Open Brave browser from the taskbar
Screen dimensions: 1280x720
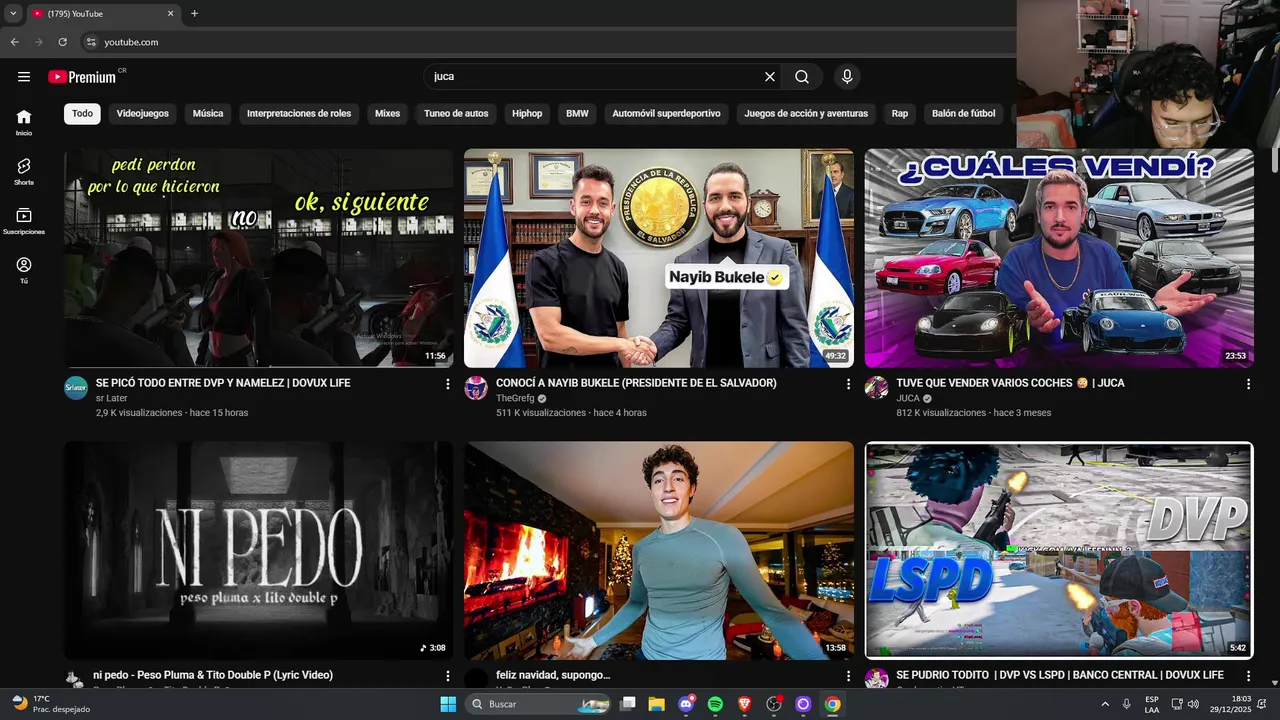pyautogui.click(x=744, y=704)
